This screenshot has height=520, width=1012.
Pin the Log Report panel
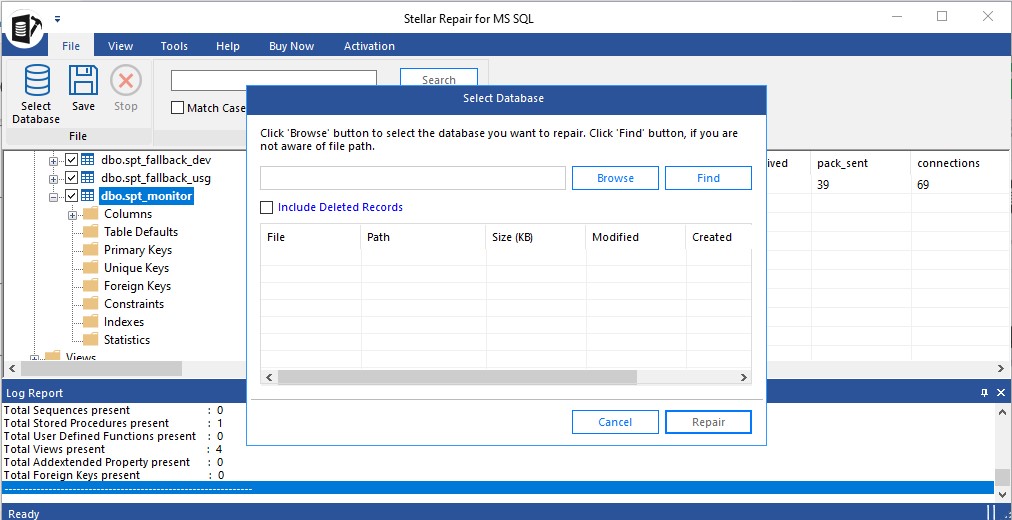984,392
